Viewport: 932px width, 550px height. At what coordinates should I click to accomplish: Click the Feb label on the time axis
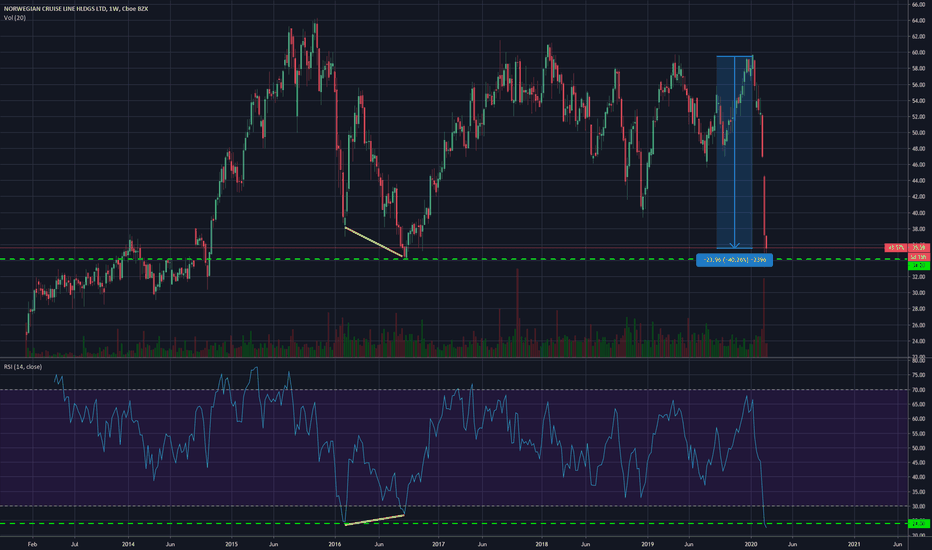(x=32, y=544)
